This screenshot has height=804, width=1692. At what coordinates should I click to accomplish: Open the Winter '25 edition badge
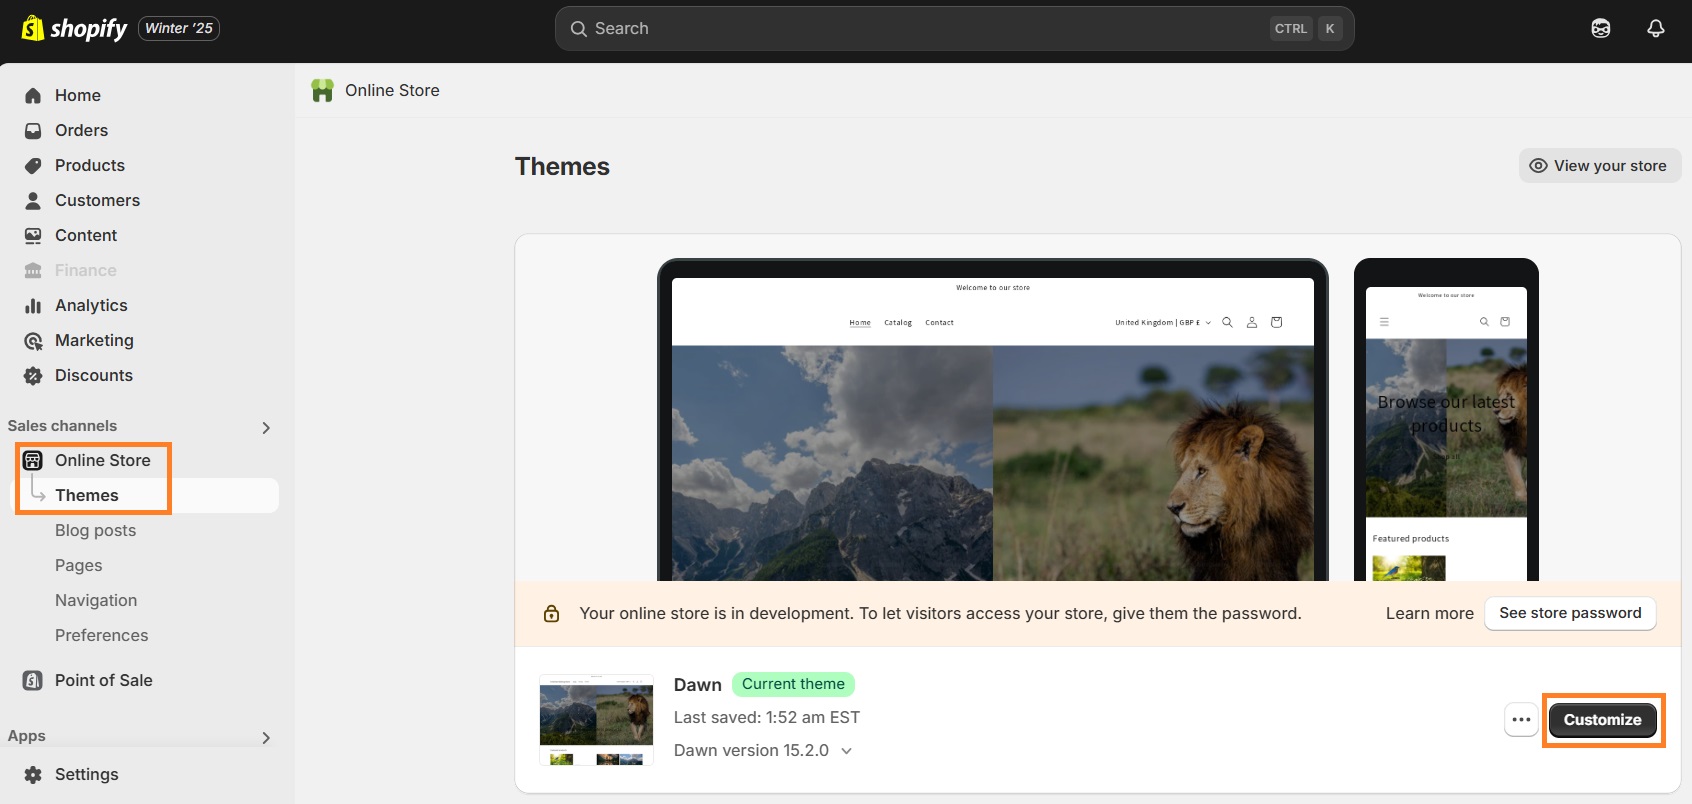click(179, 28)
